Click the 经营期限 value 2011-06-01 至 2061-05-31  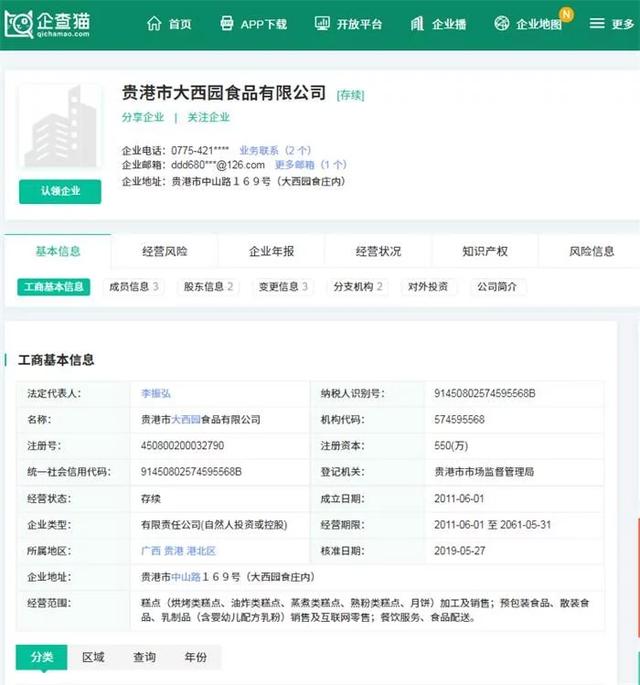[x=492, y=525]
